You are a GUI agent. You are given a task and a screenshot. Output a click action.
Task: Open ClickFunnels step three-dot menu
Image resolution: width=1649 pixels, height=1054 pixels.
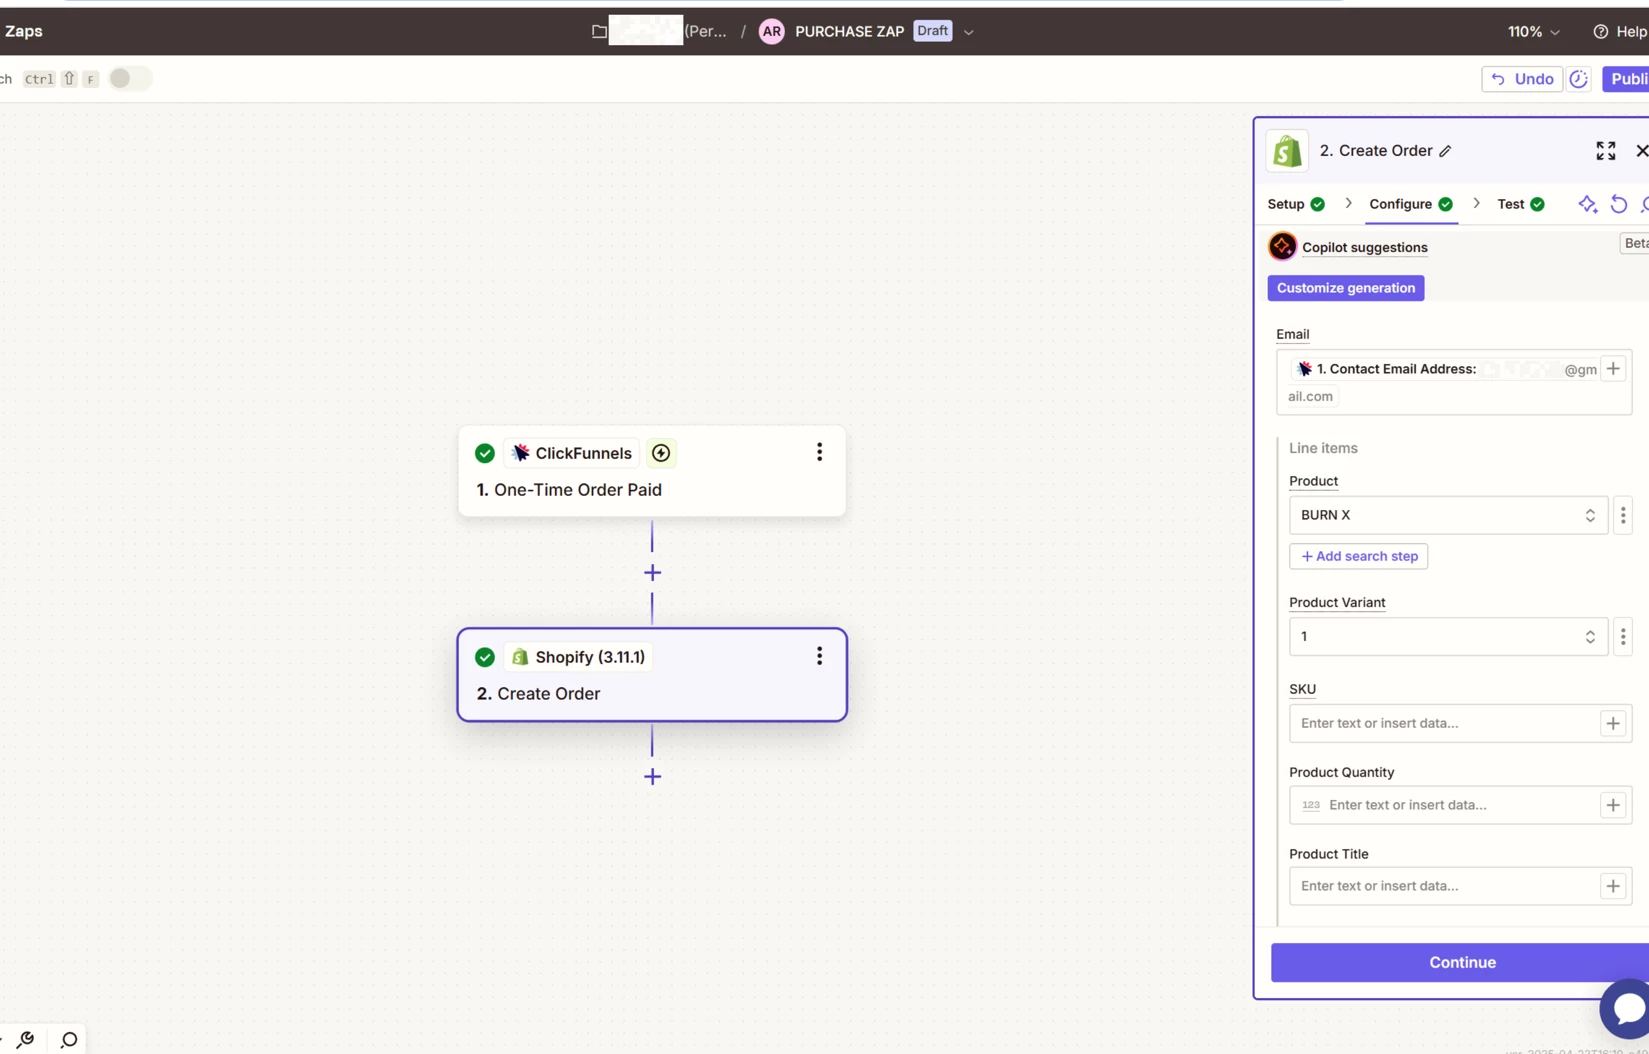819,452
